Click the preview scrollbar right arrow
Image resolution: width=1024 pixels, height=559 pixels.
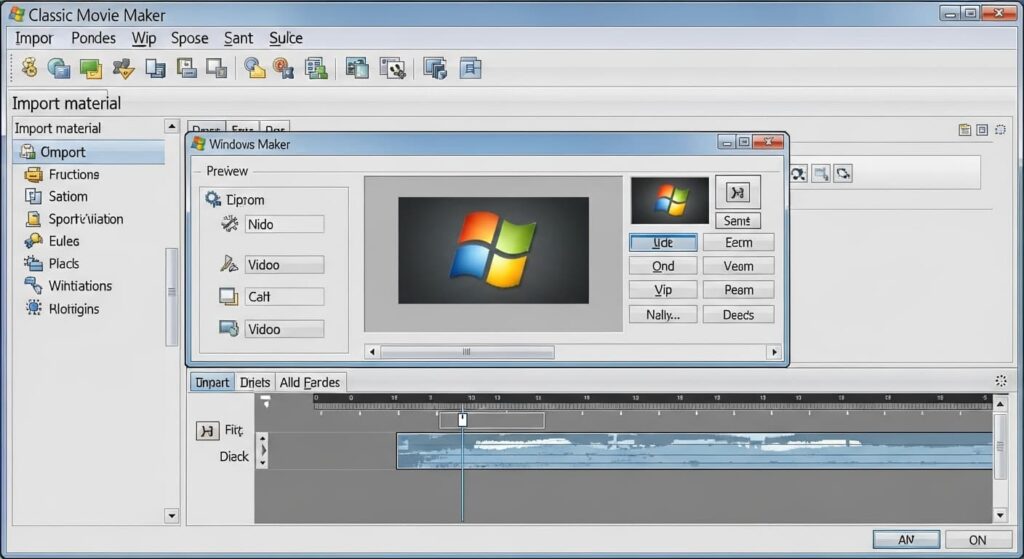[x=774, y=352]
